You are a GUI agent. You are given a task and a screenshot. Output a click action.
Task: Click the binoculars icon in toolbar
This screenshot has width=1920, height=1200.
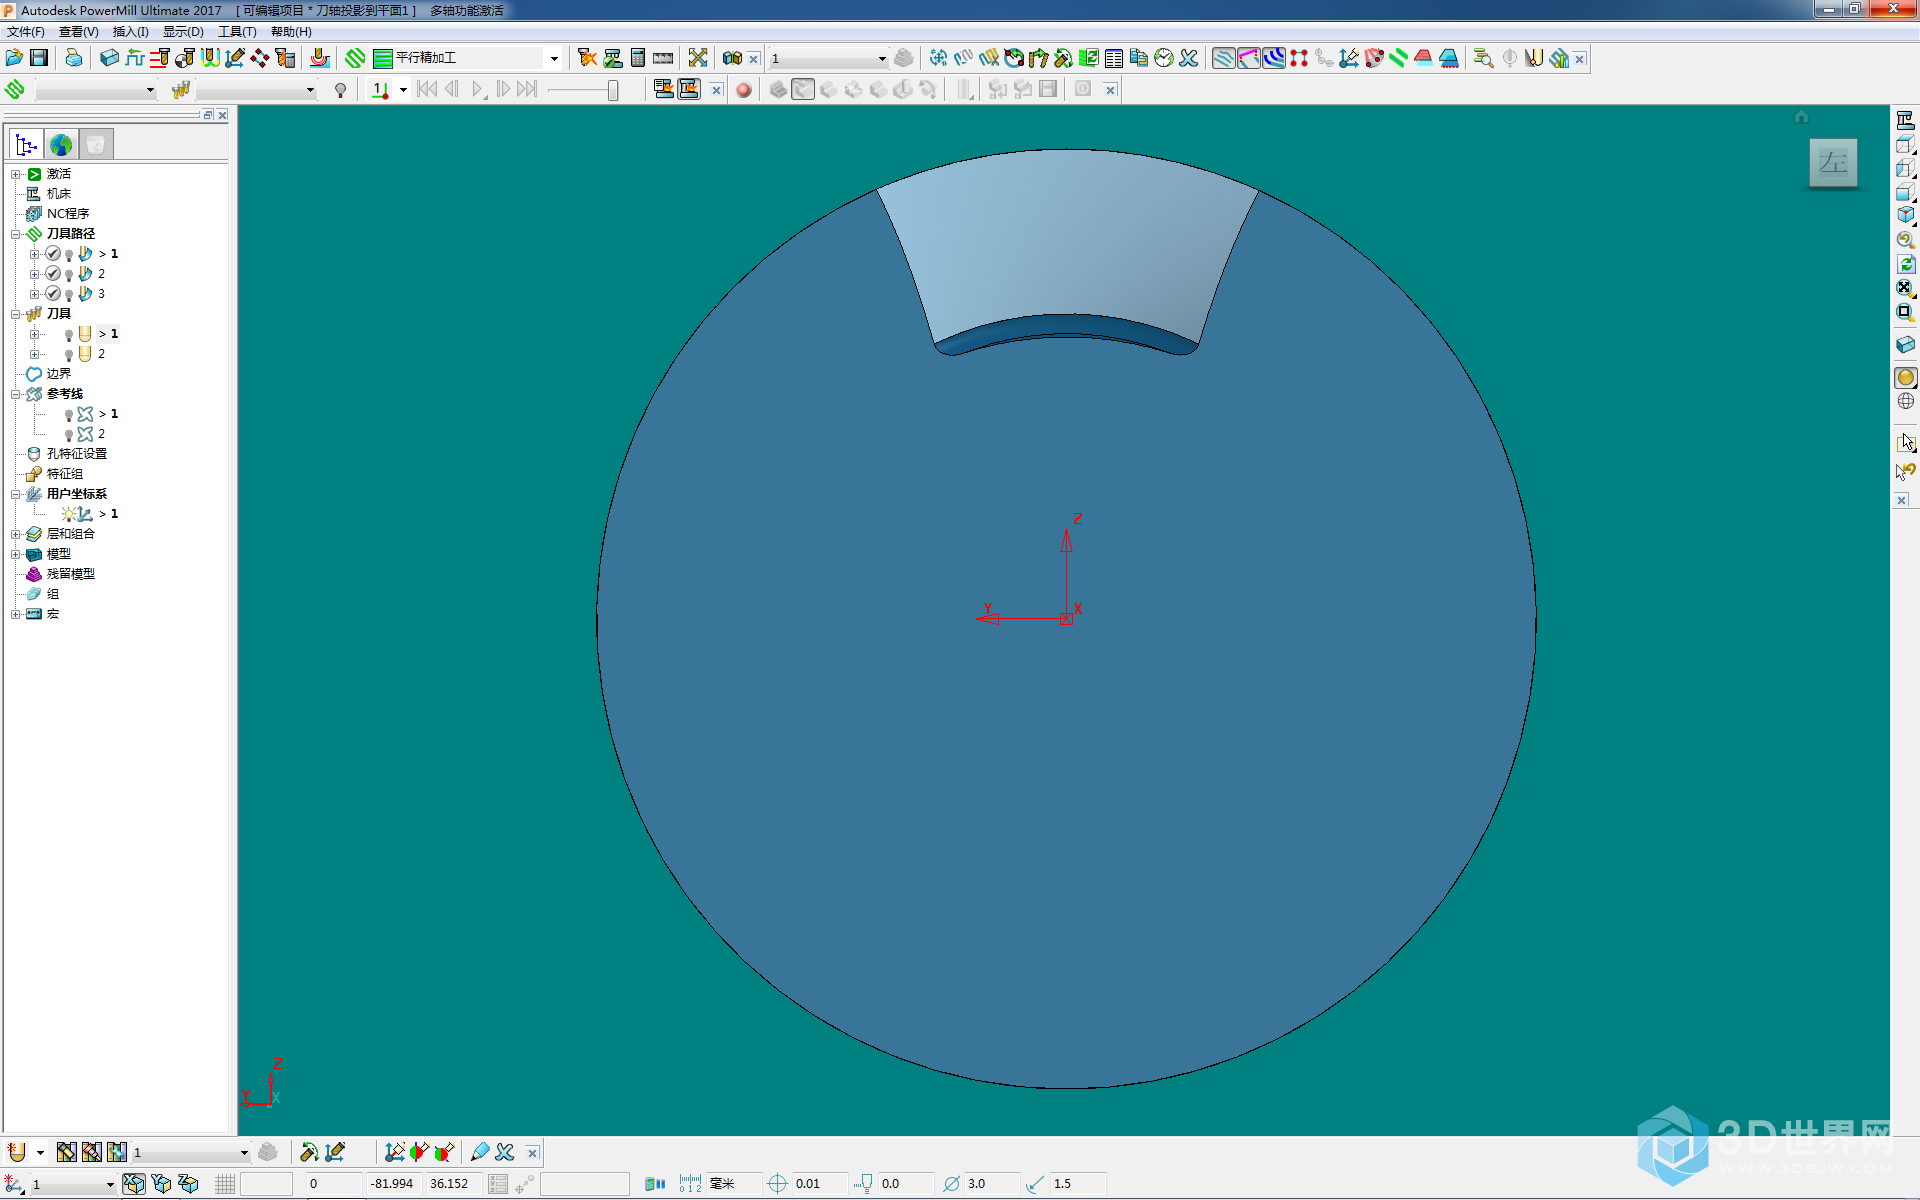pyautogui.click(x=733, y=58)
